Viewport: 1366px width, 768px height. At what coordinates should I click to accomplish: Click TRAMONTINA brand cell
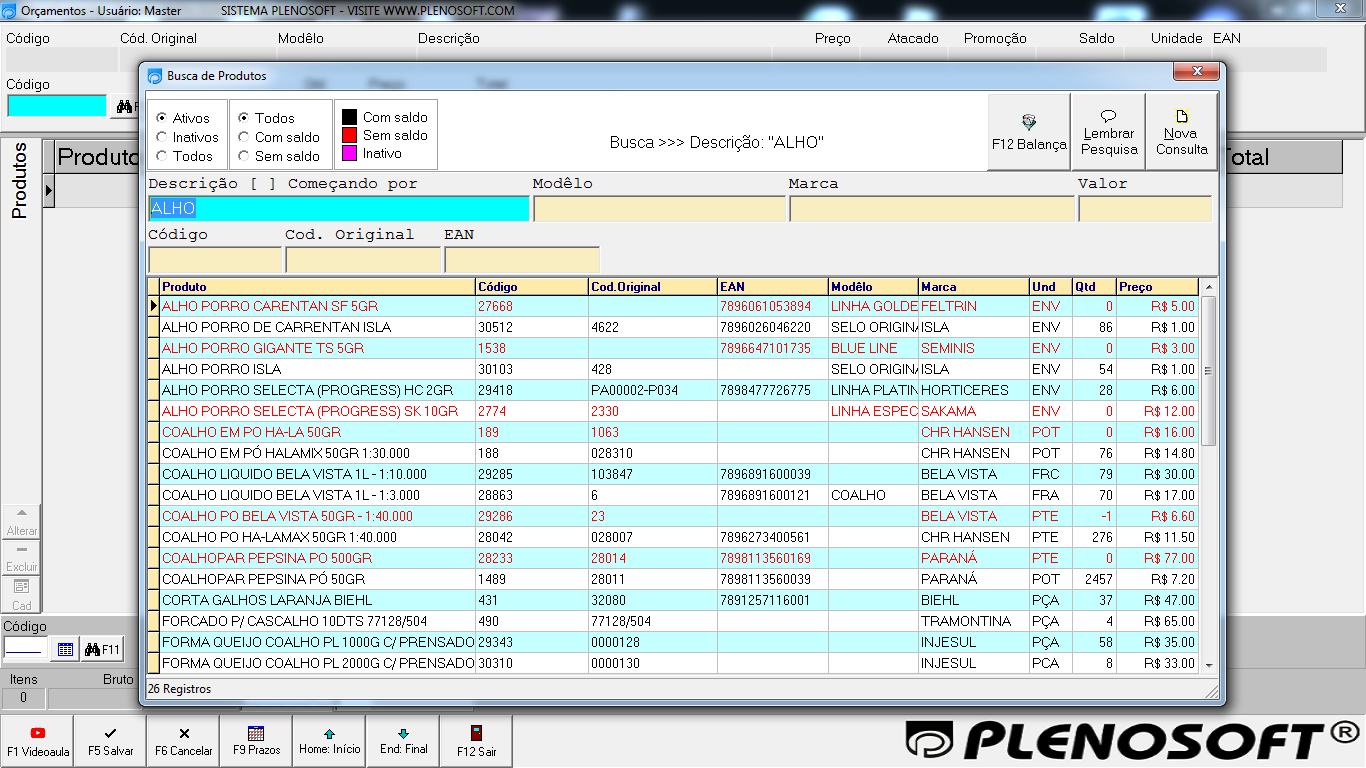point(974,621)
